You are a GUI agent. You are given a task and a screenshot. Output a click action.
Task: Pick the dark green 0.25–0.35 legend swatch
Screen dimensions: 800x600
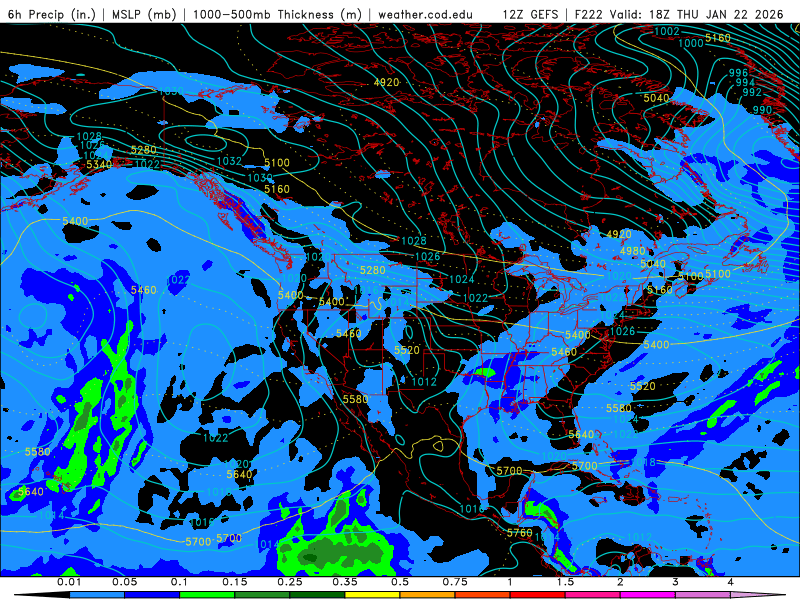(x=317, y=595)
